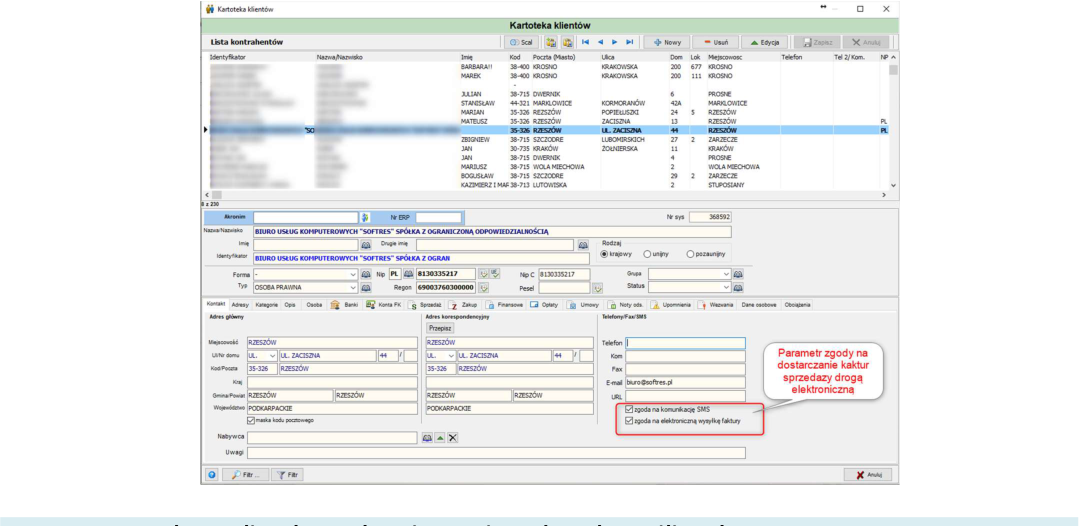Click into the Telefon input field
This screenshot has height=526, width=1079.
pyautogui.click(x=685, y=343)
